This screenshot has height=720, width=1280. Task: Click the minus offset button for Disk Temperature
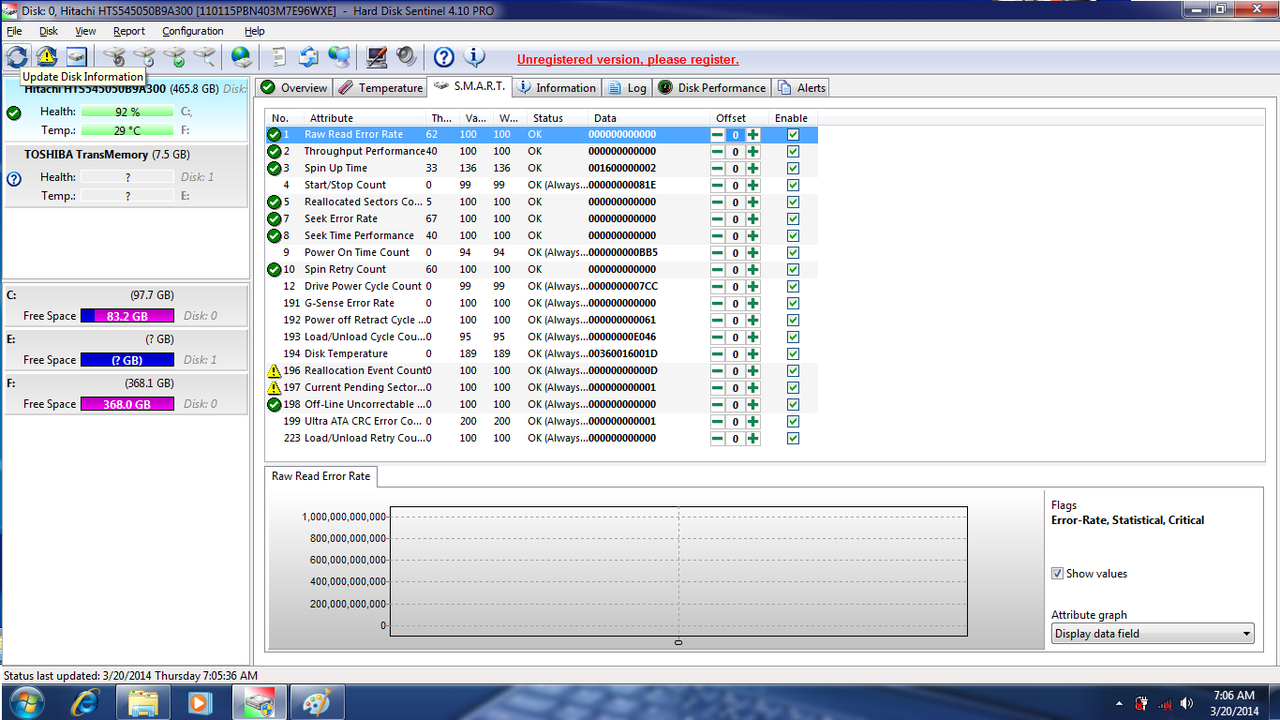[718, 354]
